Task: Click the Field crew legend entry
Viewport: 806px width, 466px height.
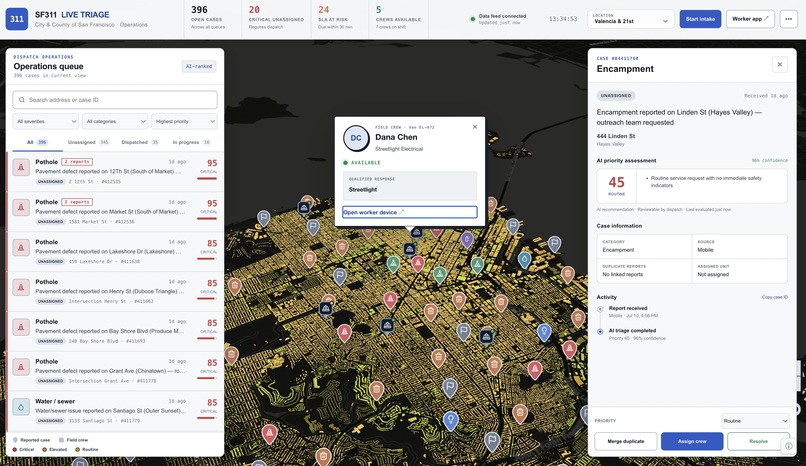Action: click(74, 440)
